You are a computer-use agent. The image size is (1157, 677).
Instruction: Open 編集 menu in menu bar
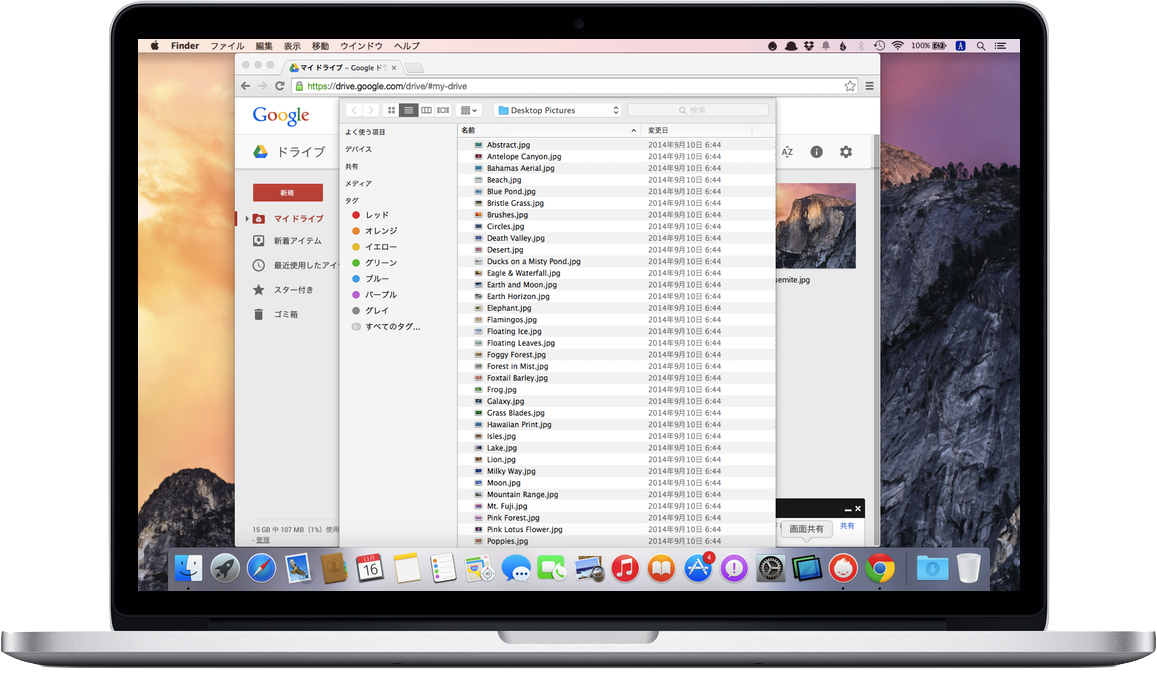pos(264,46)
